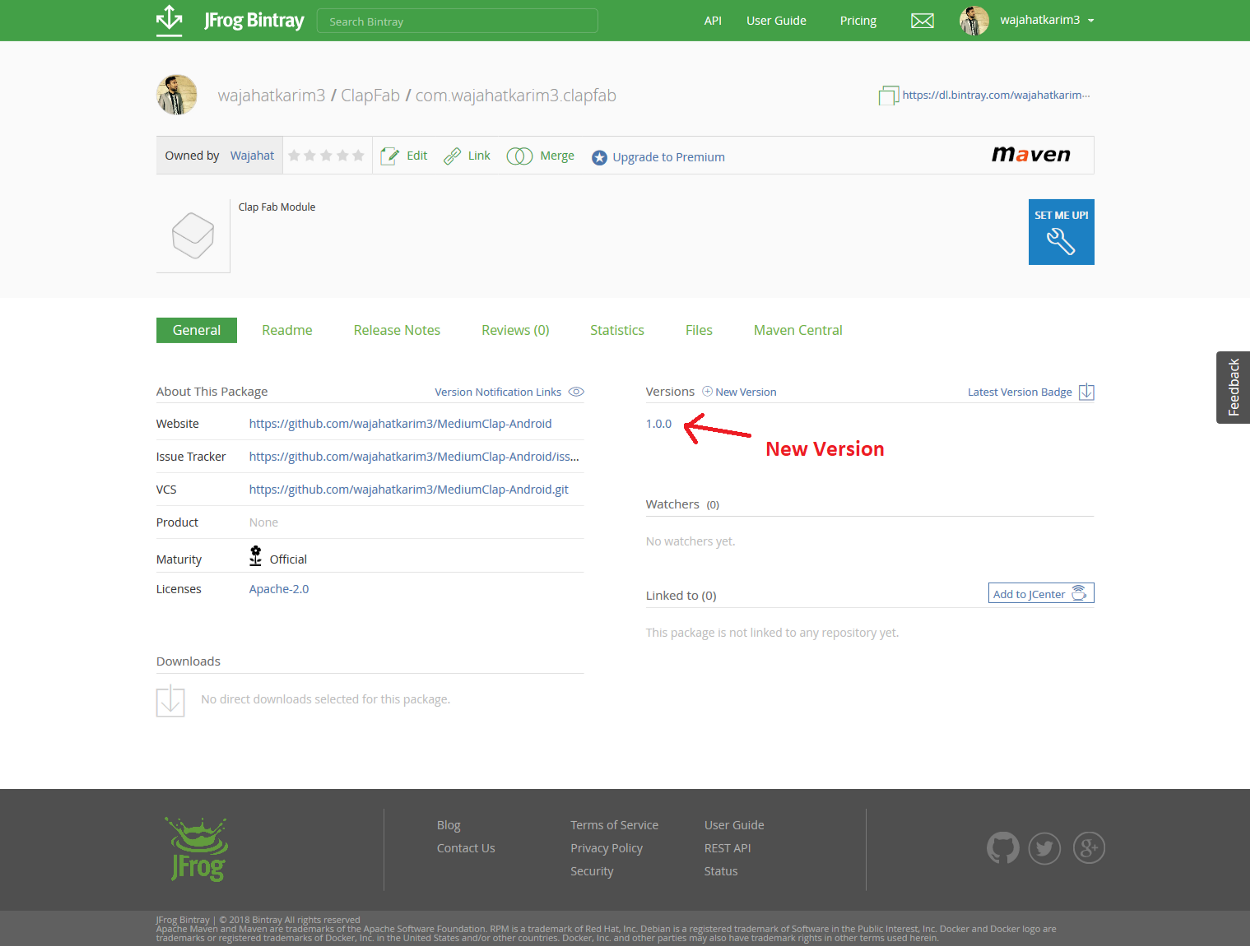Open the Status footer link
This screenshot has height=946, width=1250.
[x=721, y=871]
